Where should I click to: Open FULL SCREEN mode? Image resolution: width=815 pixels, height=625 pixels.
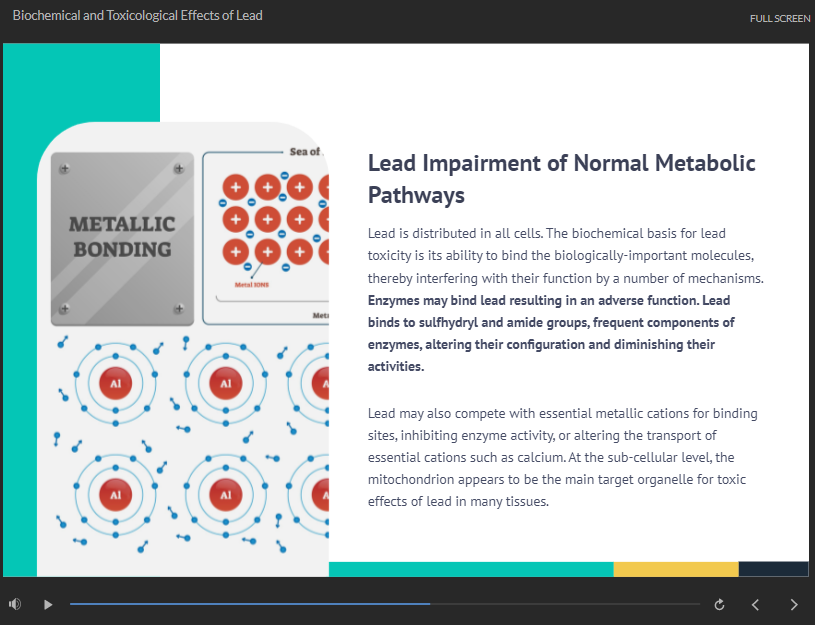[780, 19]
